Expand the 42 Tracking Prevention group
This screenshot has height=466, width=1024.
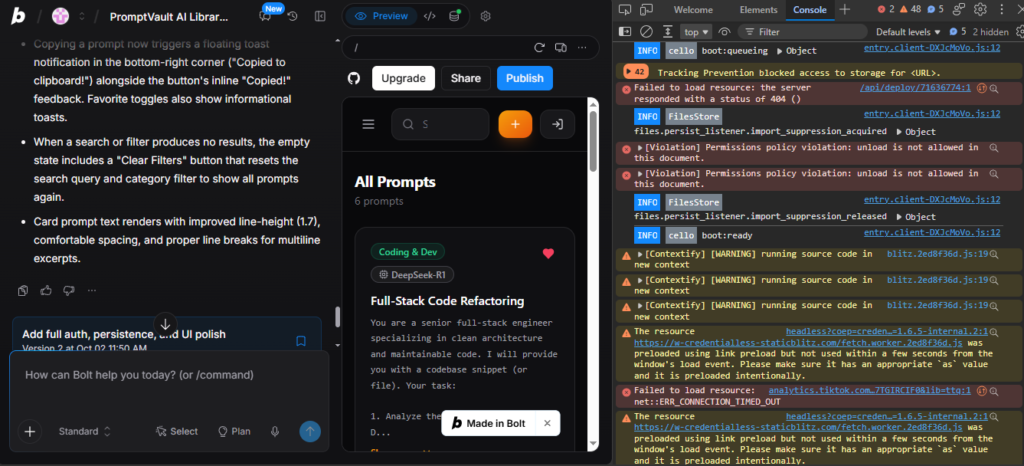(635, 72)
